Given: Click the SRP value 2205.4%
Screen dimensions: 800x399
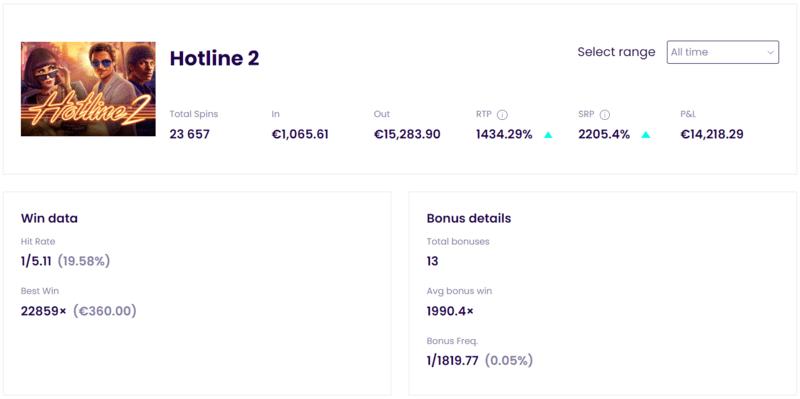Looking at the screenshot, I should coord(604,135).
